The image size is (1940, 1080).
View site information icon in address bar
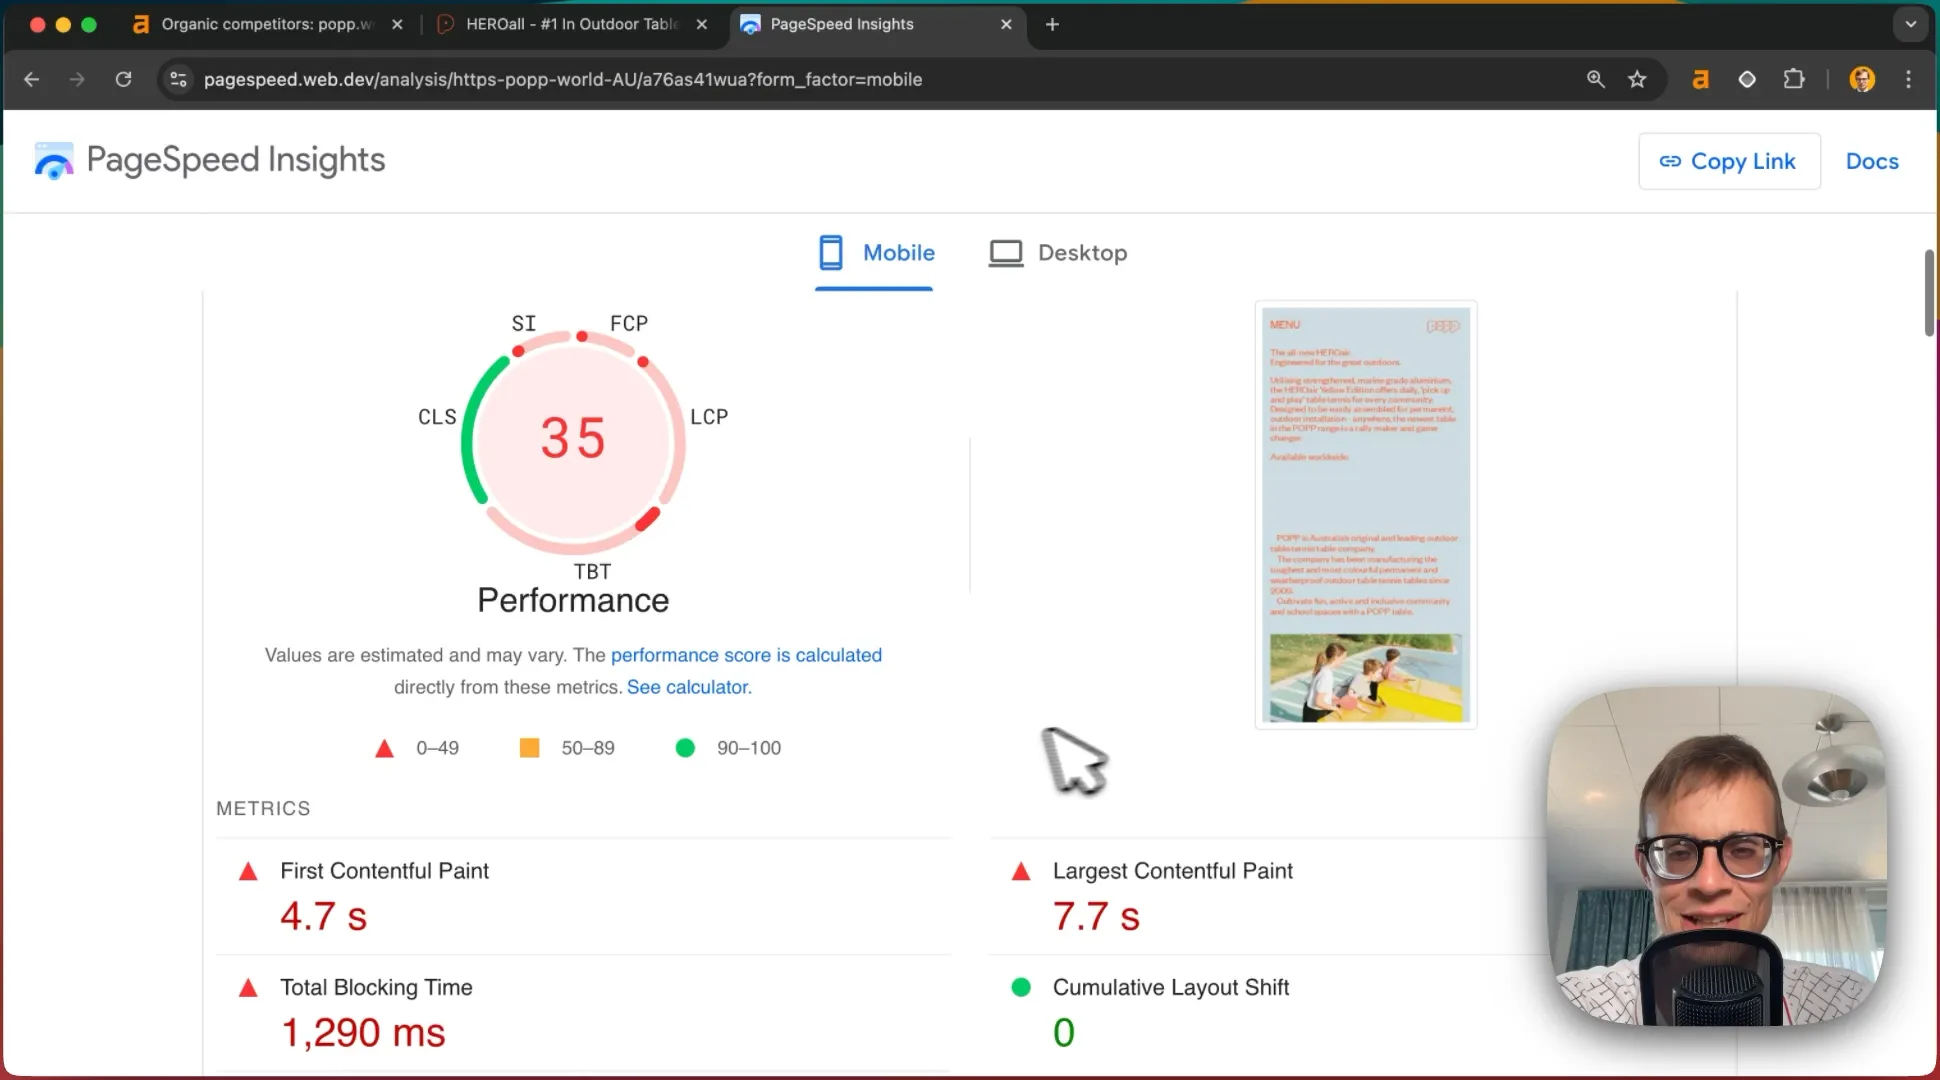point(178,79)
